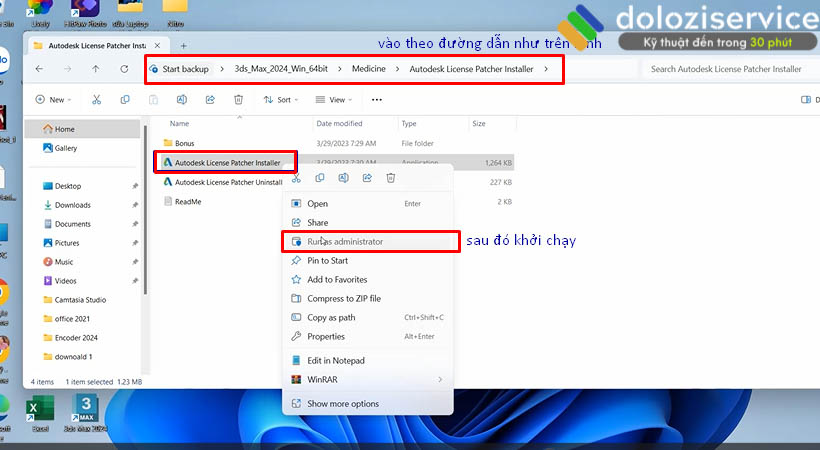Click the See more (three dots) toolbar button
Image resolution: width=820 pixels, height=450 pixels.
(377, 100)
